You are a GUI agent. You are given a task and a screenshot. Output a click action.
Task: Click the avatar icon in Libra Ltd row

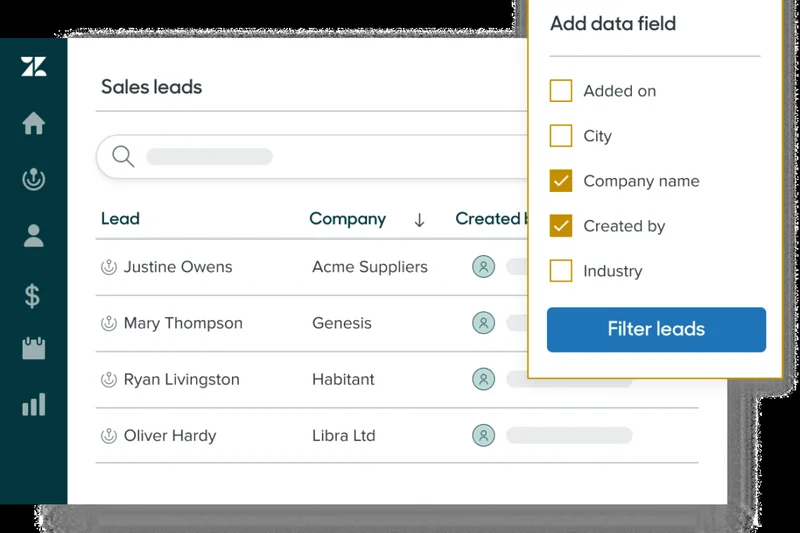[483, 436]
